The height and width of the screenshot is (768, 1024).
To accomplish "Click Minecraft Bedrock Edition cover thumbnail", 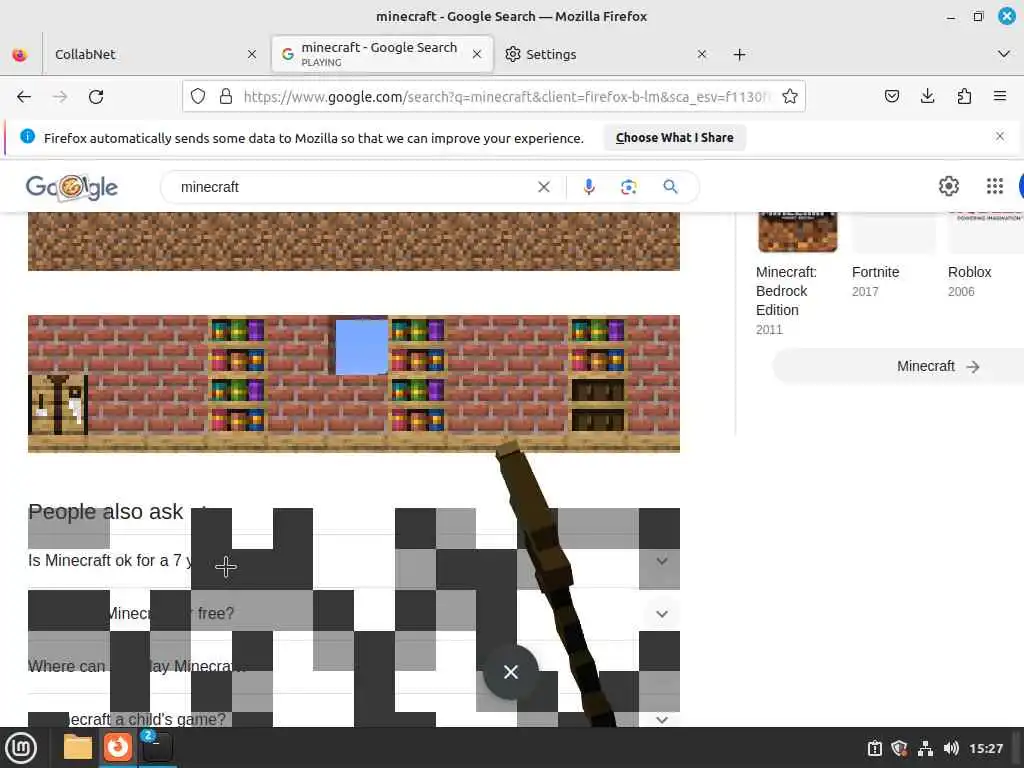I will pyautogui.click(x=797, y=232).
